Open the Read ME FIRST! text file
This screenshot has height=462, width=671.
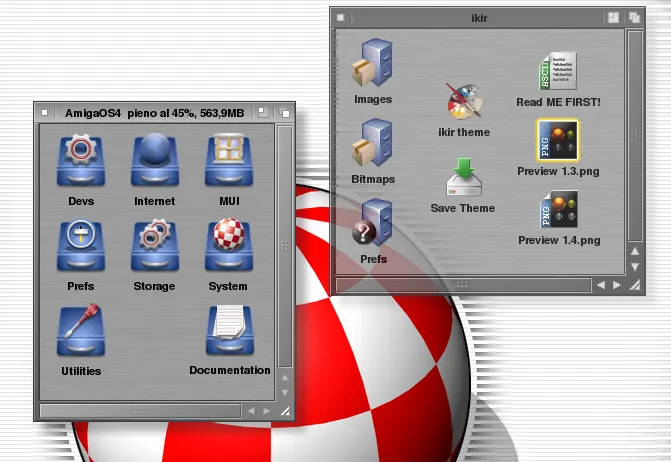(558, 73)
